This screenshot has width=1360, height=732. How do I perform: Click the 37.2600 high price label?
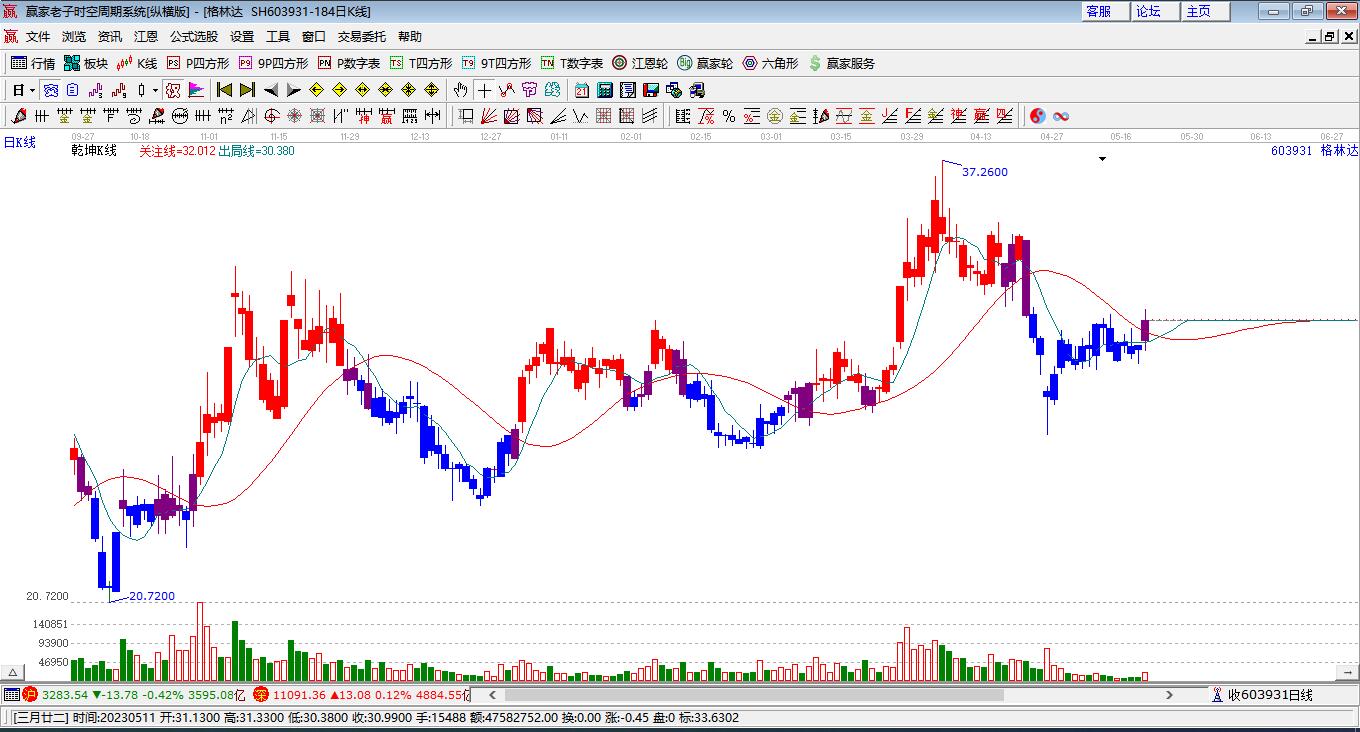coord(985,172)
